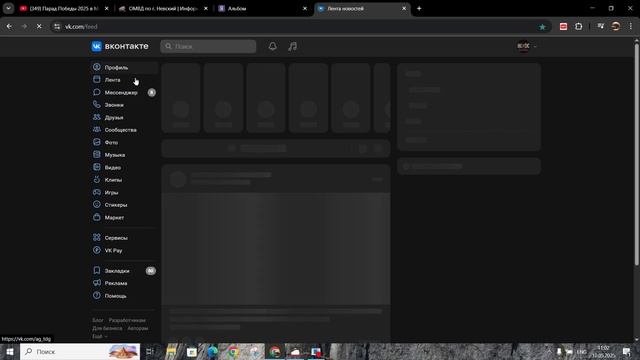Stop loading the page

(x=39, y=27)
